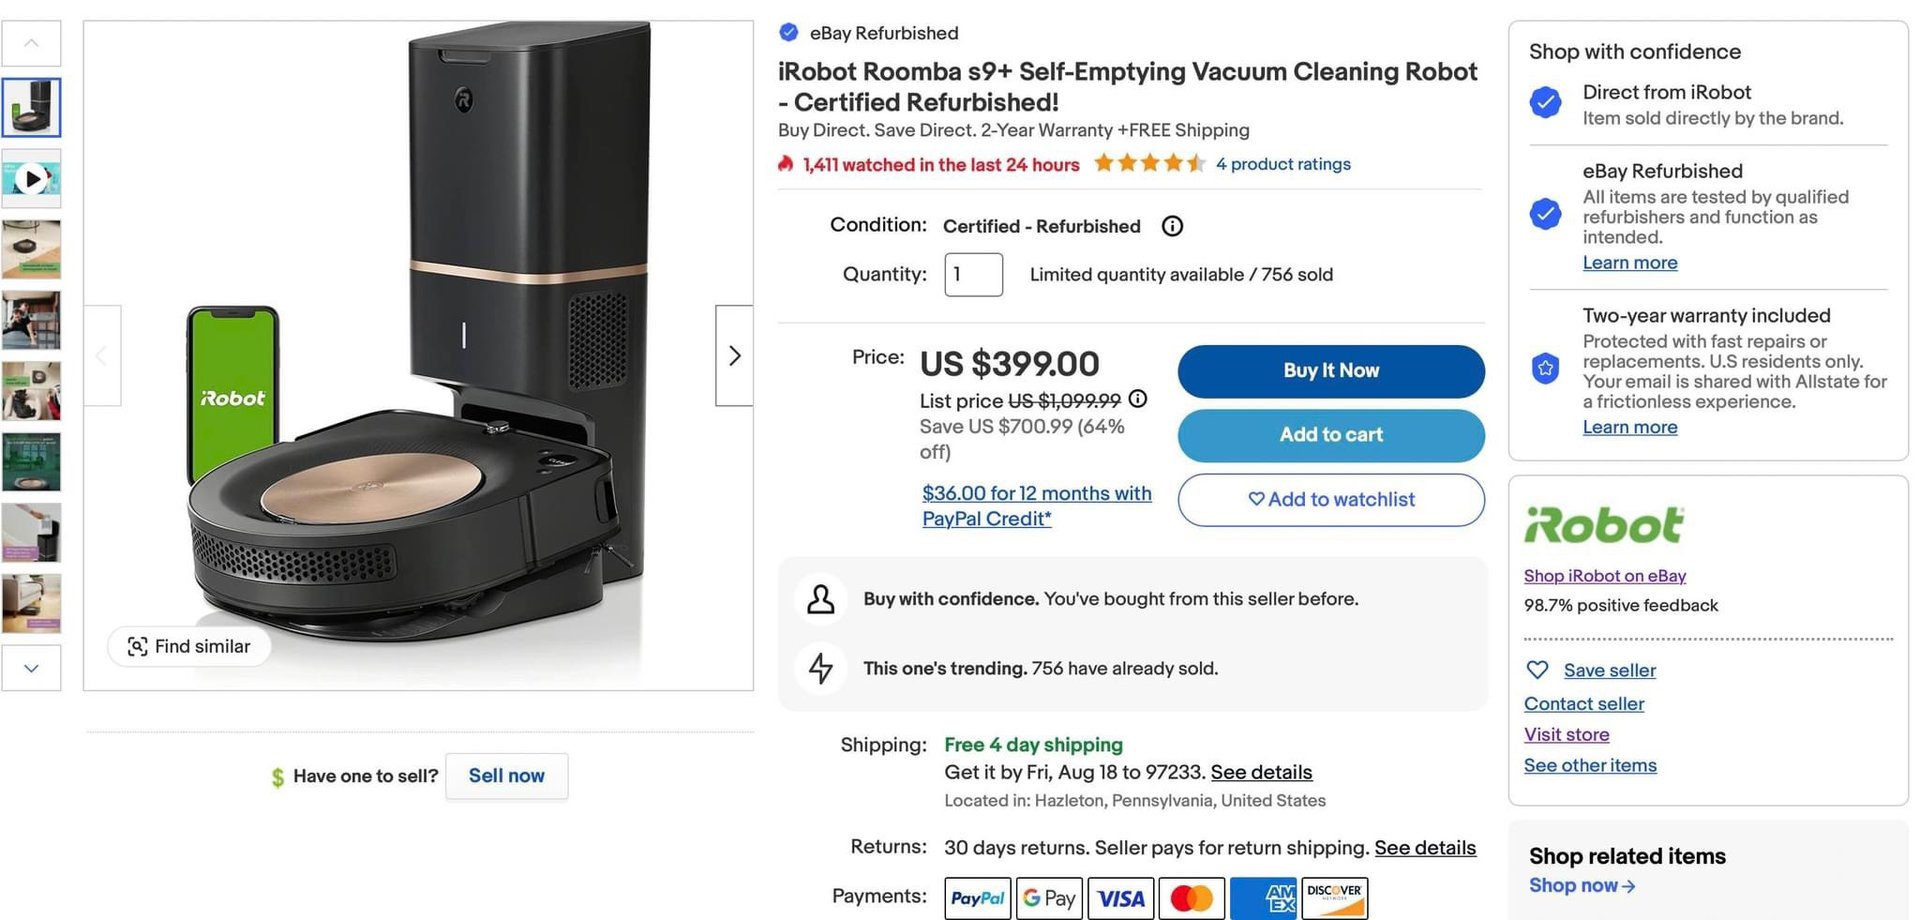
Task: Click the heart icon beside Save seller
Action: click(x=1538, y=670)
